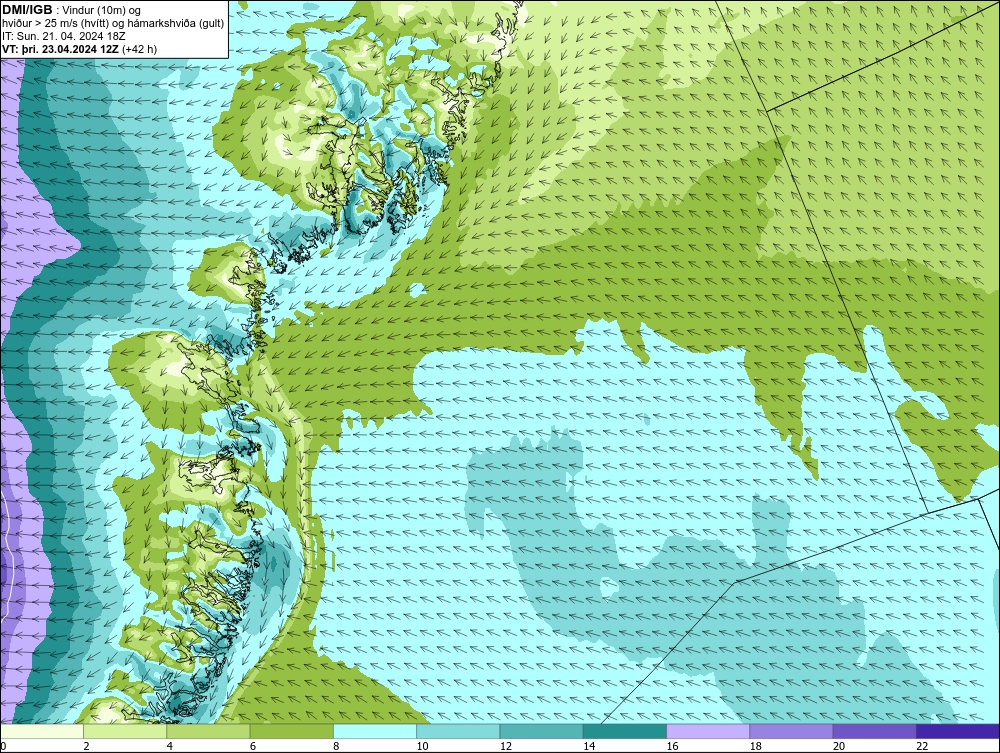
Task: Click the 12–14 m/s teal legend swatch
Action: pyautogui.click(x=541, y=731)
